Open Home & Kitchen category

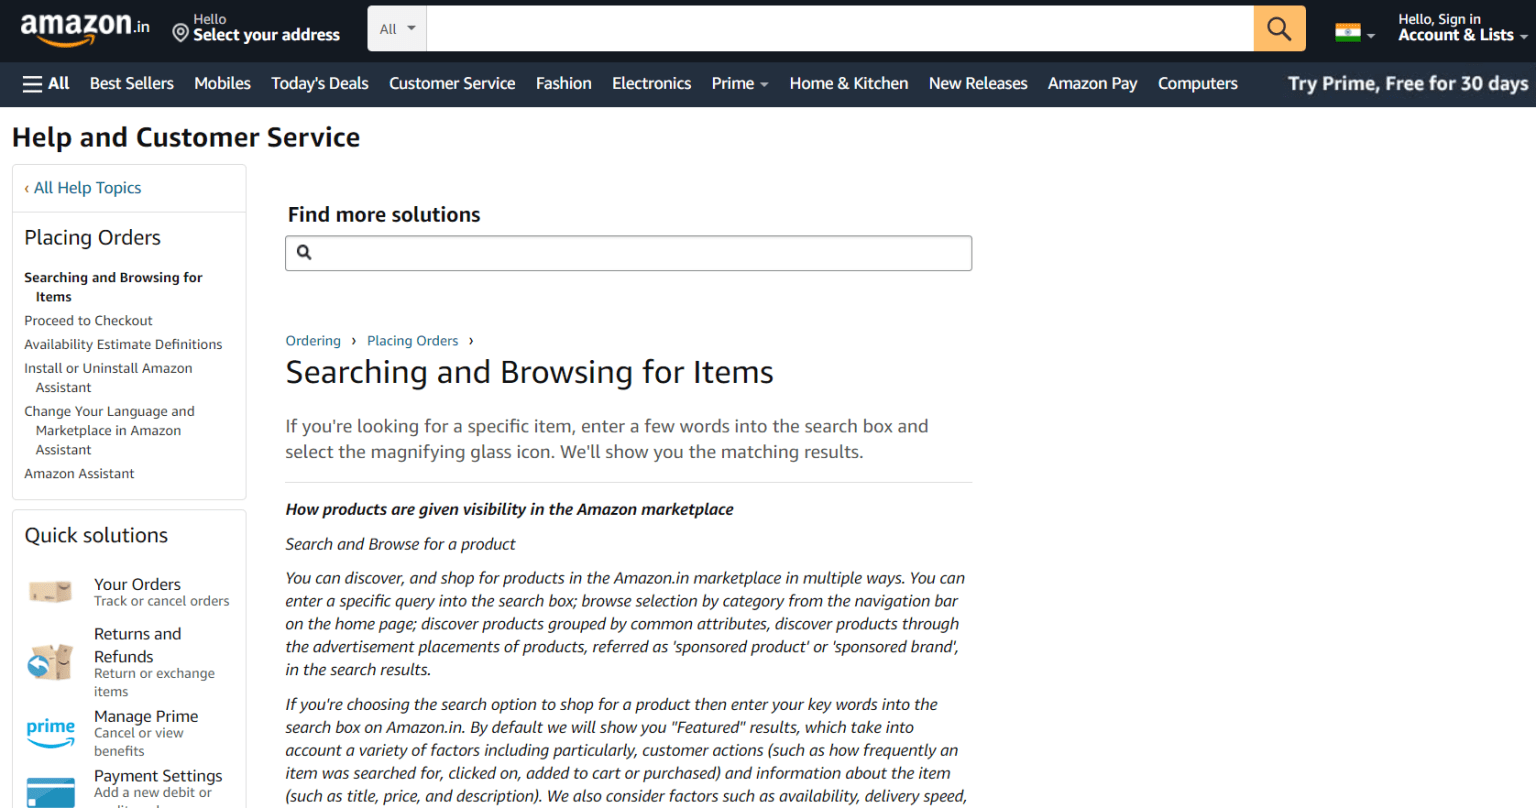pyautogui.click(x=849, y=84)
